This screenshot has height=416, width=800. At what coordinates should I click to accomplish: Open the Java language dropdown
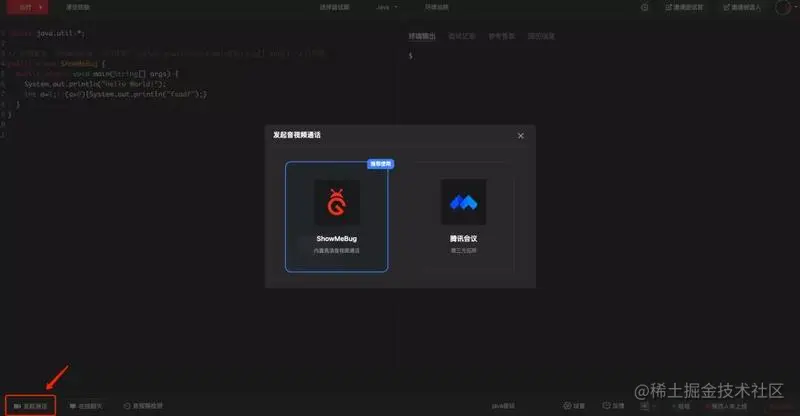[x=387, y=7]
